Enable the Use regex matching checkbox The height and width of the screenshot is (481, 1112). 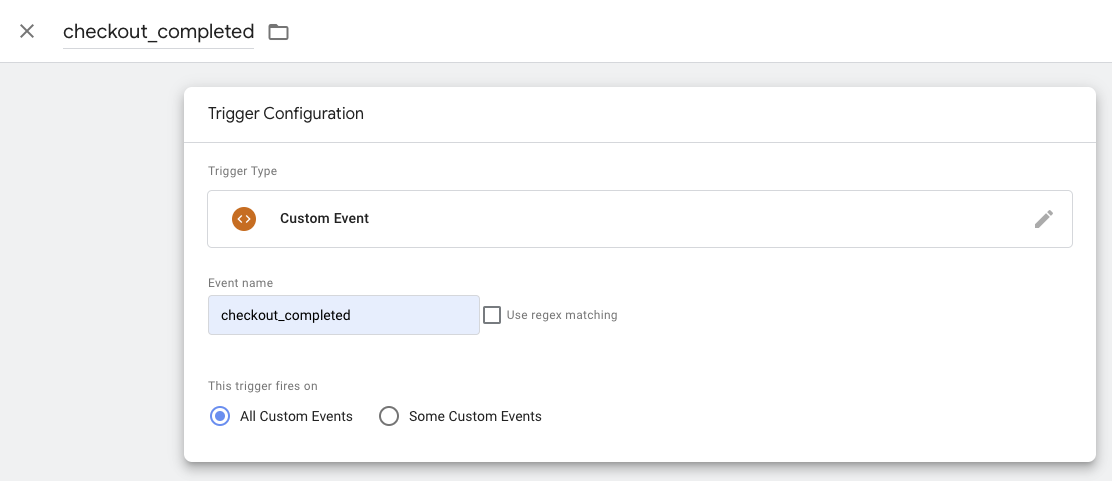[x=492, y=315]
